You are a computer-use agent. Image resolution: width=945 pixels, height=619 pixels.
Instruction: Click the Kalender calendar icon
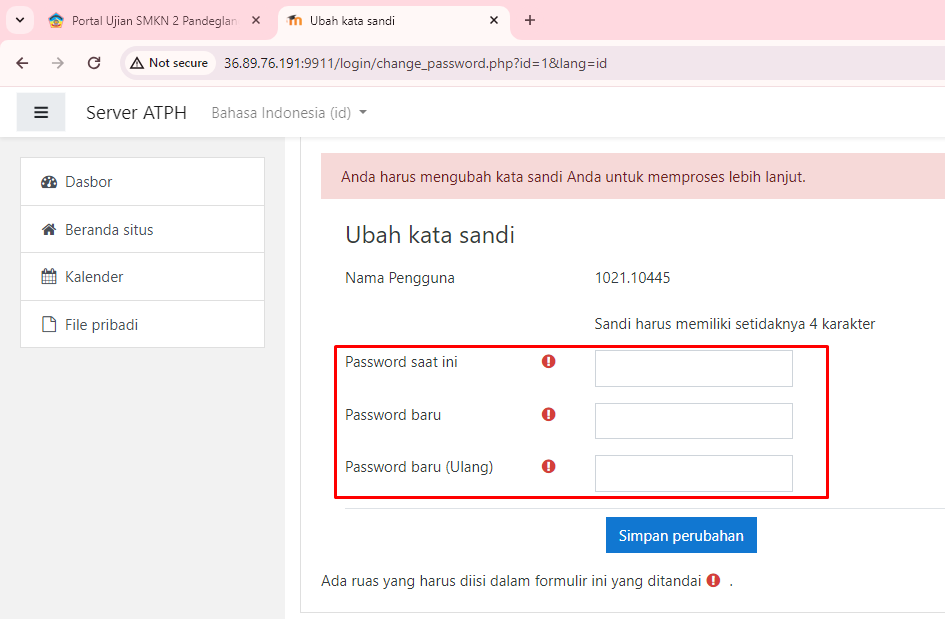point(49,277)
